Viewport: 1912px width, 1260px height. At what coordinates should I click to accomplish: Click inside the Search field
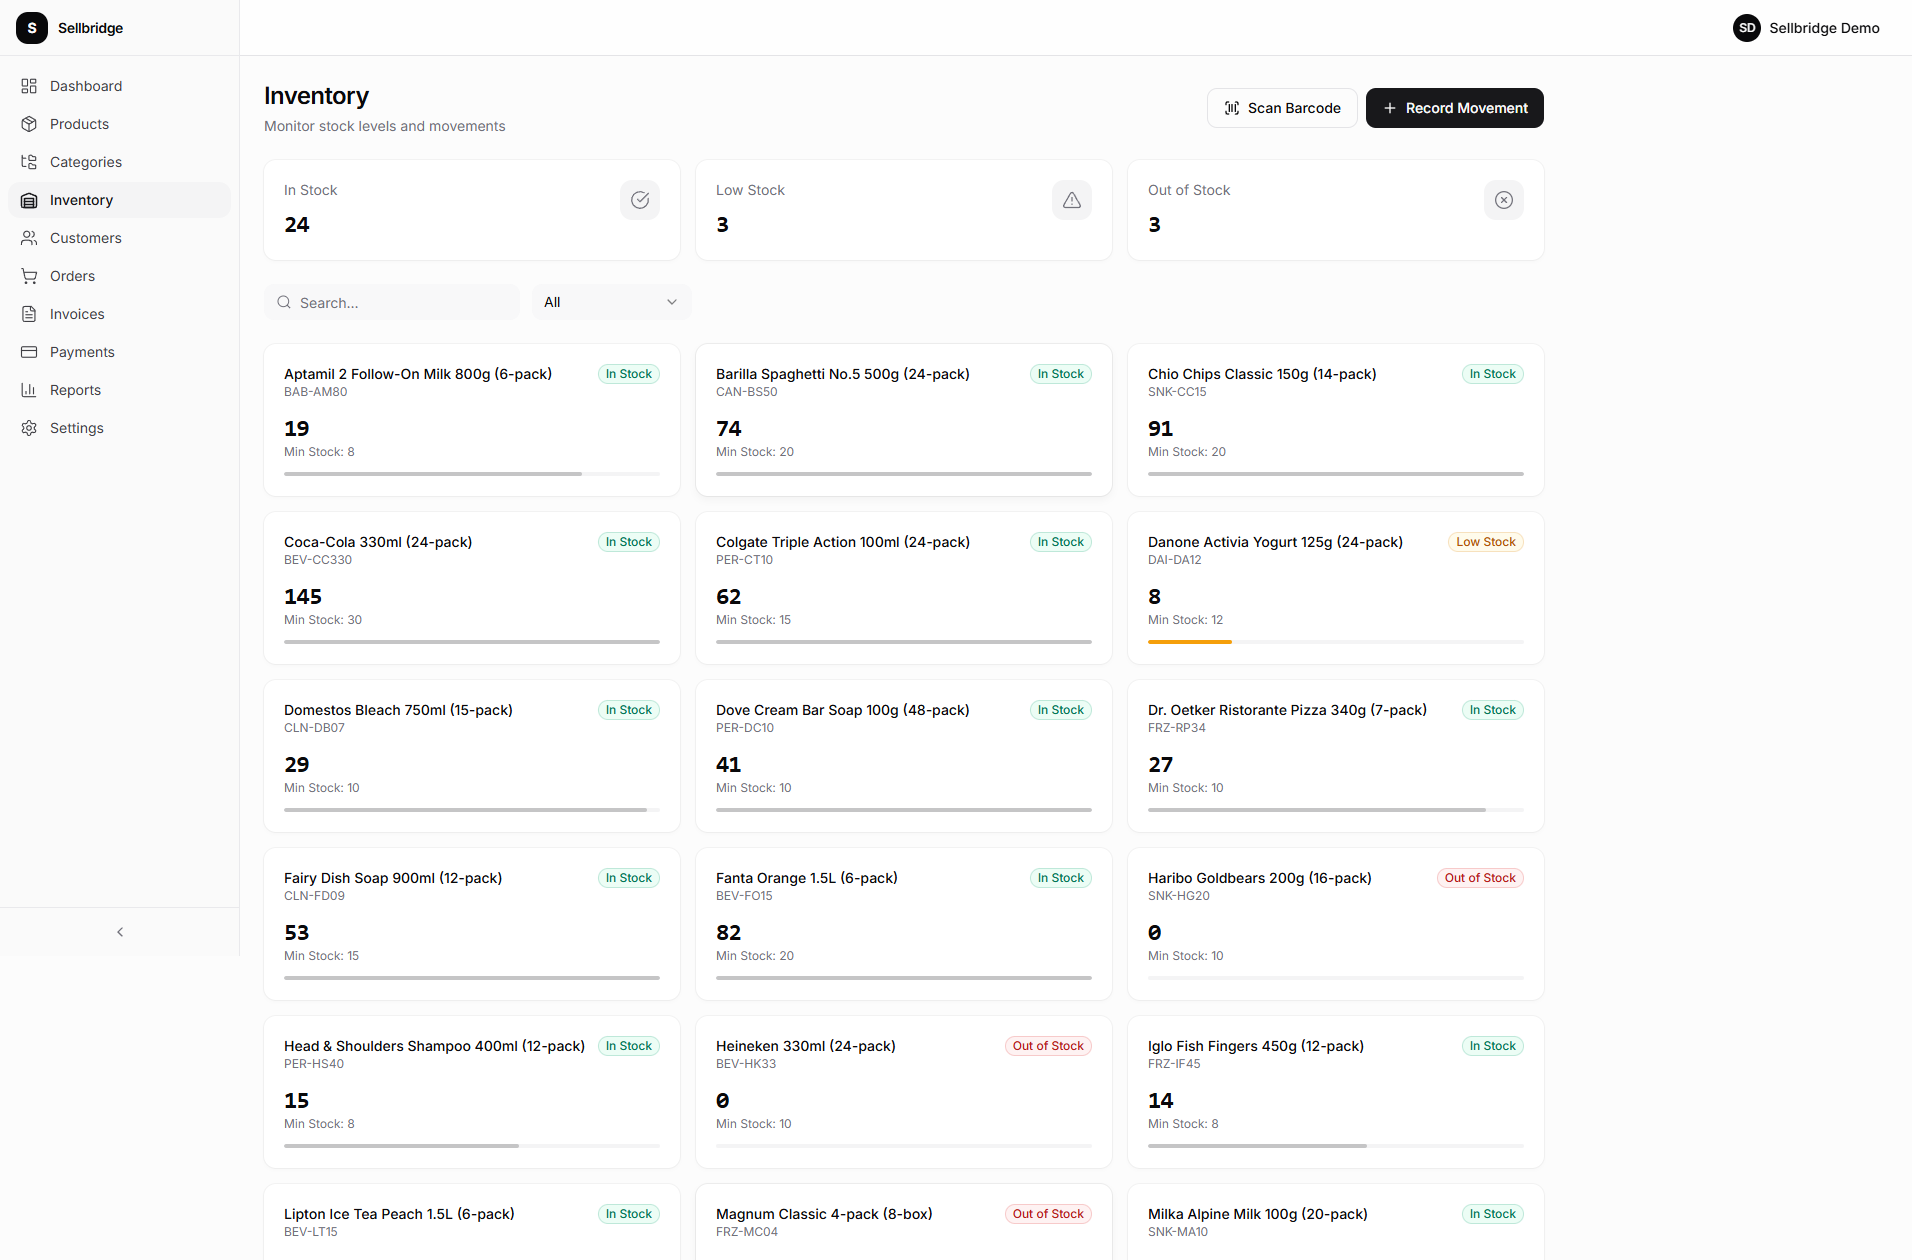tap(392, 301)
